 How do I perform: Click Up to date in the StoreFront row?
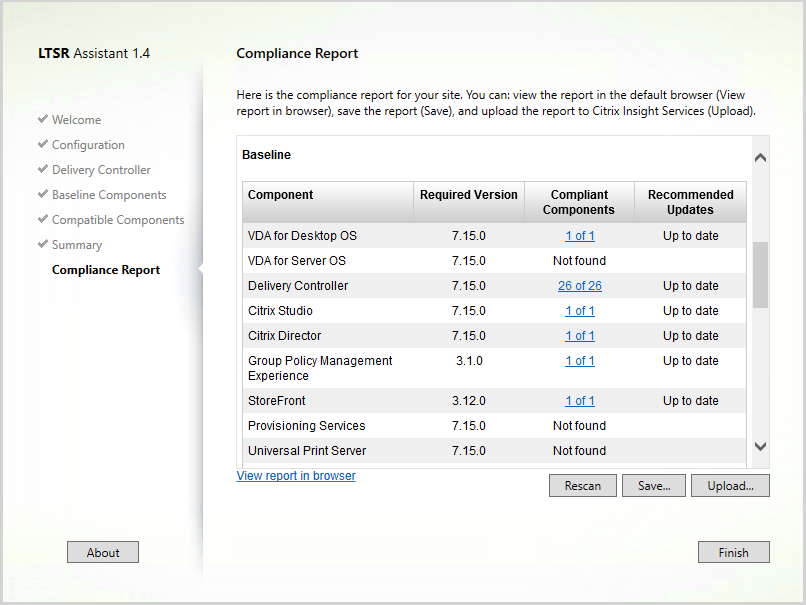pos(690,401)
